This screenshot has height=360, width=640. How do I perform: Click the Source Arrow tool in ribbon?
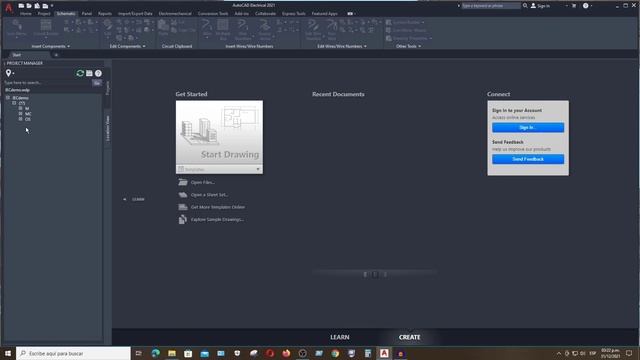tap(265, 29)
